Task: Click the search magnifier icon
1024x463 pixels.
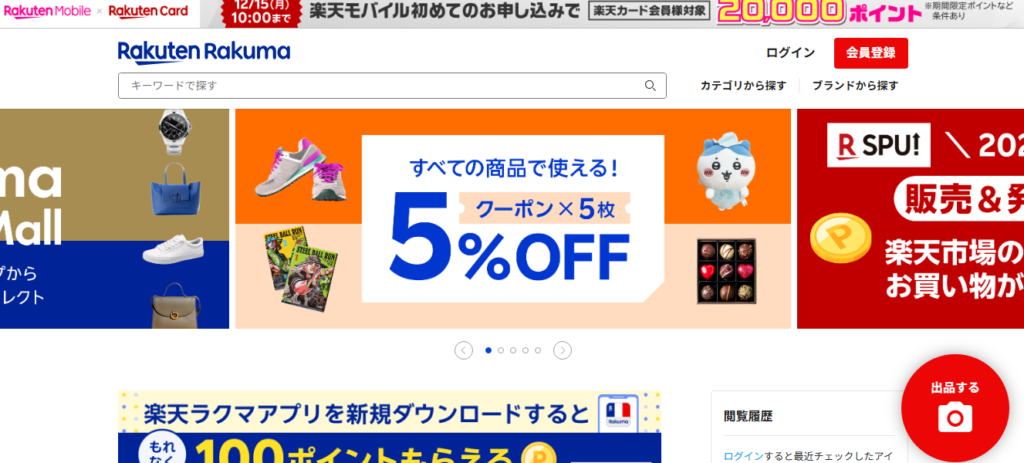Action: (650, 86)
